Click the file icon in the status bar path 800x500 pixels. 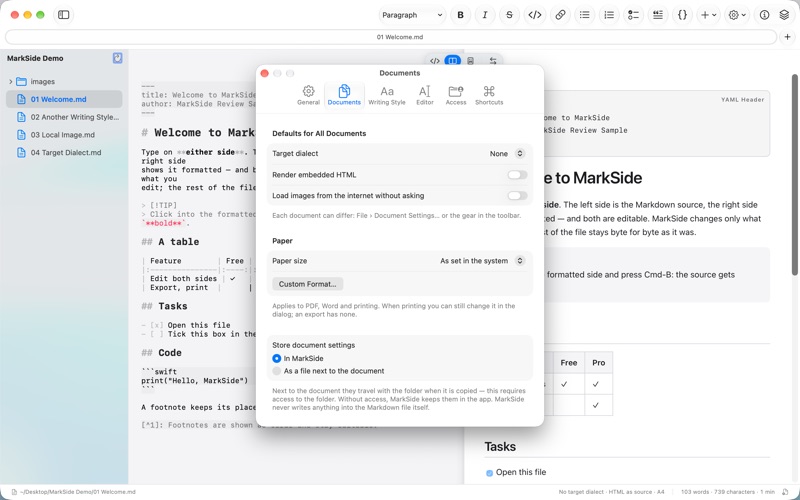14,492
